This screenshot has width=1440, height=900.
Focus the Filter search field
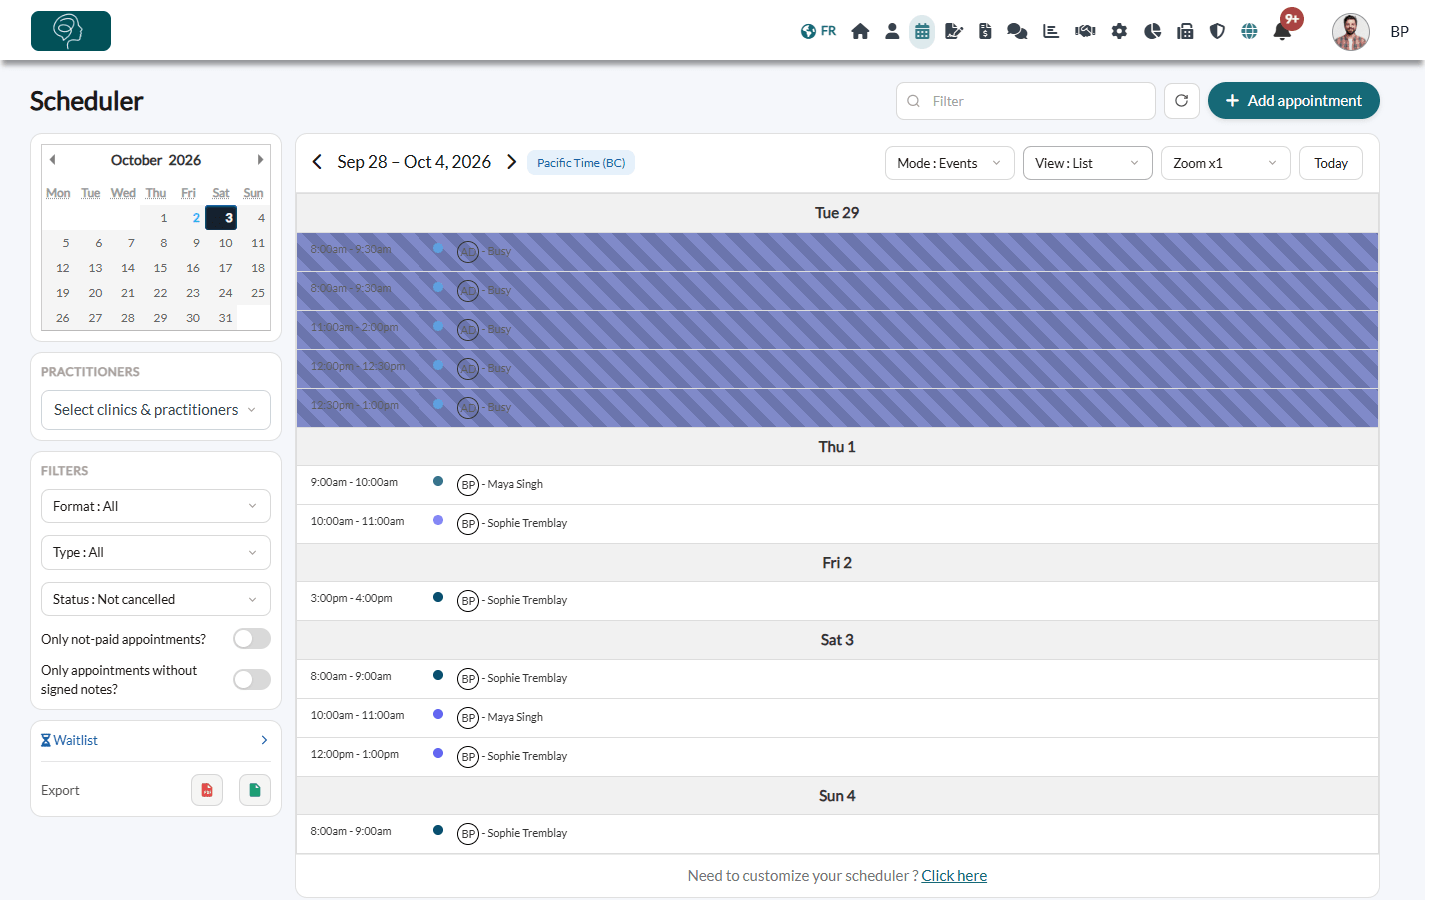(1026, 101)
